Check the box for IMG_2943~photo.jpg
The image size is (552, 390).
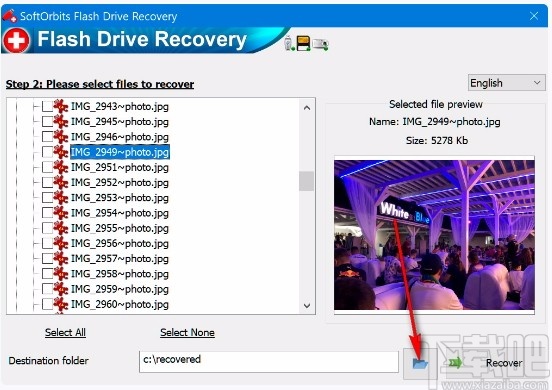click(47, 106)
